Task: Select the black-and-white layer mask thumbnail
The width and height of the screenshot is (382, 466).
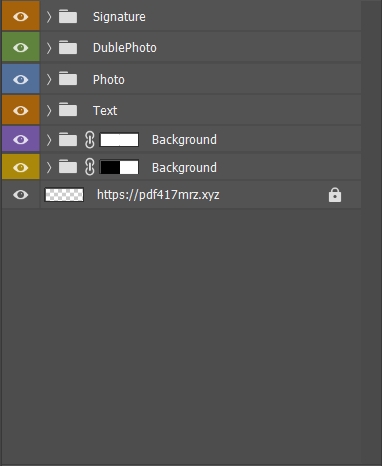Action: tap(119, 167)
